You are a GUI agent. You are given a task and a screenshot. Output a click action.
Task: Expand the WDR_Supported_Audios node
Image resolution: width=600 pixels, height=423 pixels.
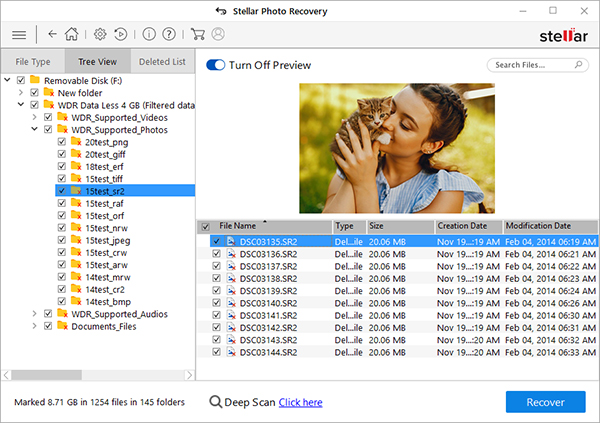point(34,314)
